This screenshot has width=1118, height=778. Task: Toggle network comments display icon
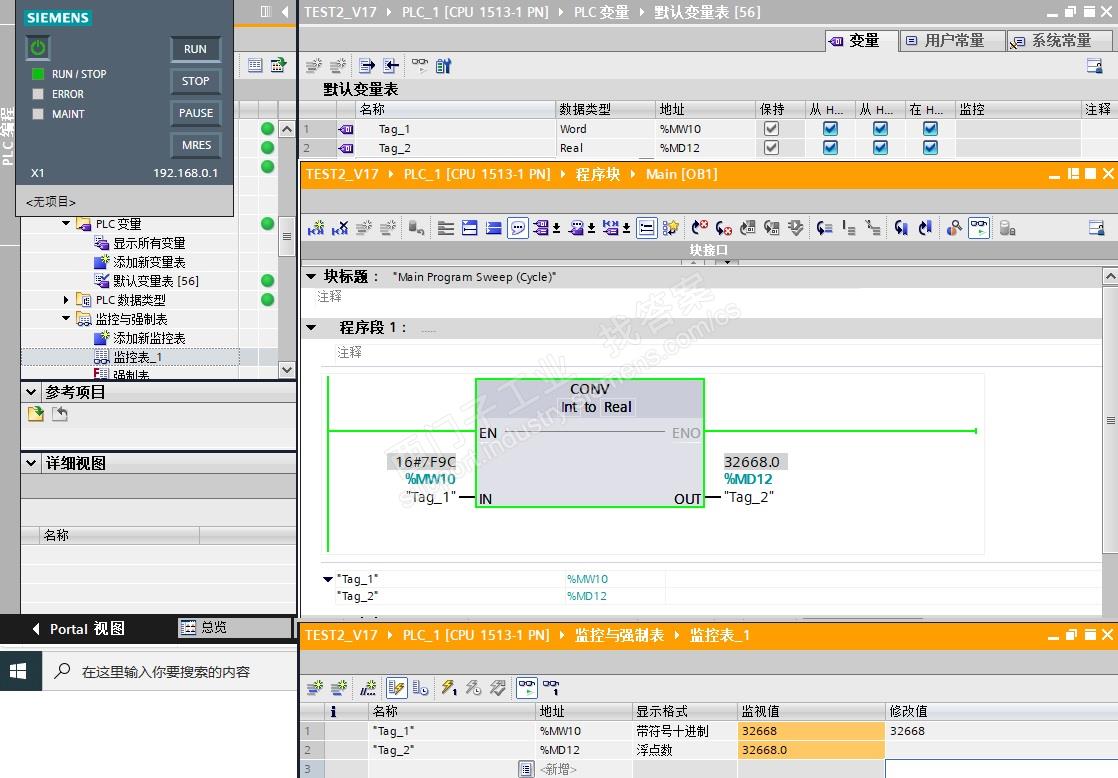coord(647,228)
